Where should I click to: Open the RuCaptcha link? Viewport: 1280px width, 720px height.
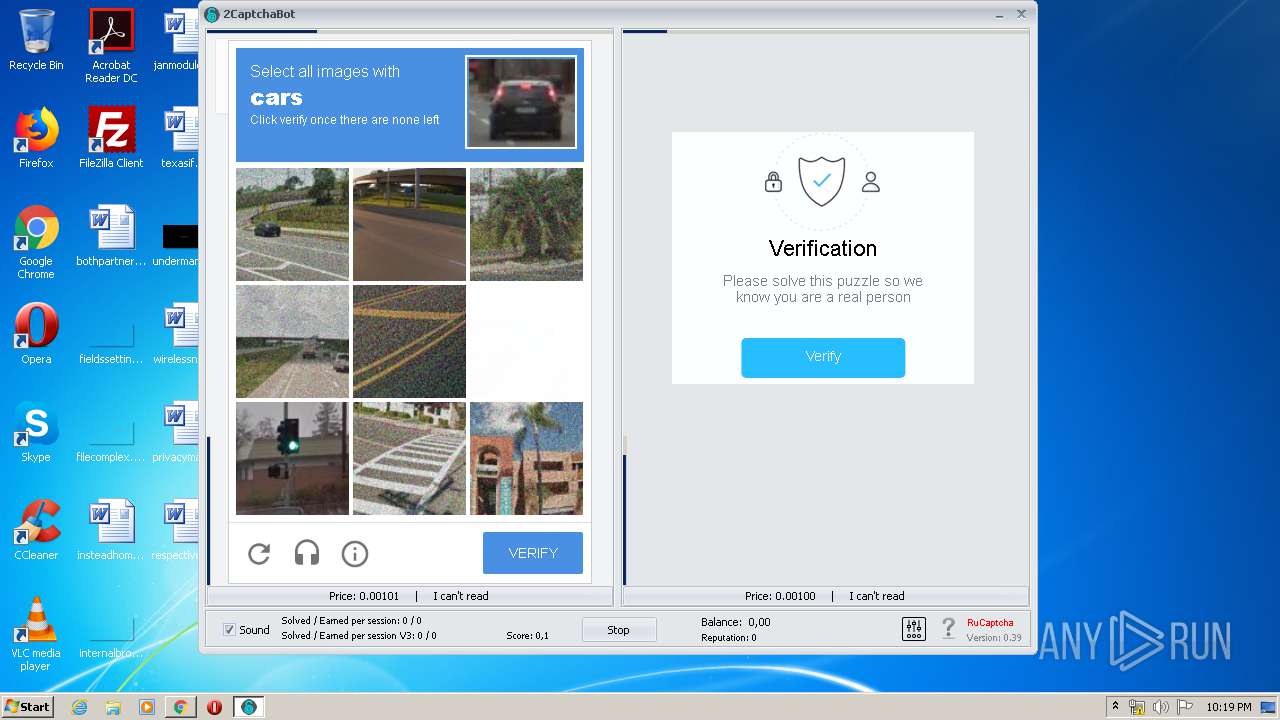(990, 622)
